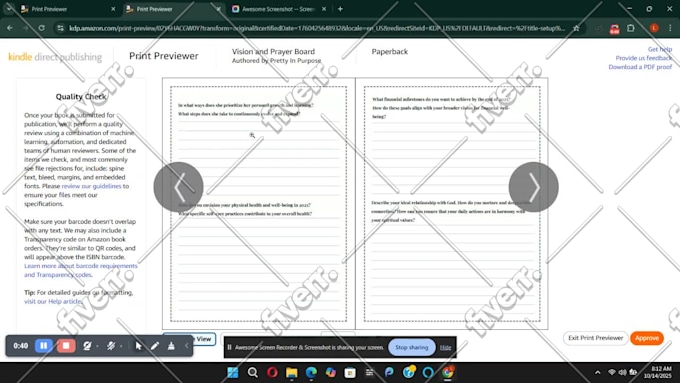The height and width of the screenshot is (383, 680).
Task: Click the left preview page
Action: (258, 203)
